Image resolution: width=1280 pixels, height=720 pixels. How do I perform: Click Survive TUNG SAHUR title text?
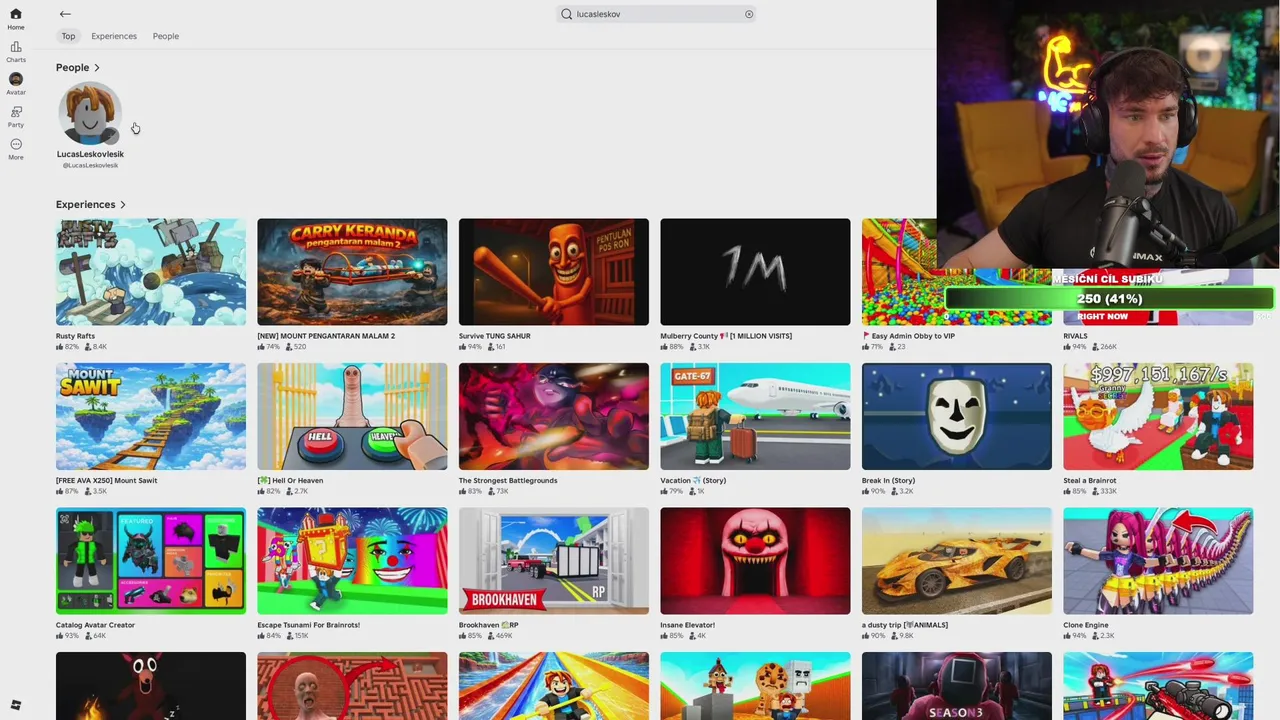tap(495, 336)
